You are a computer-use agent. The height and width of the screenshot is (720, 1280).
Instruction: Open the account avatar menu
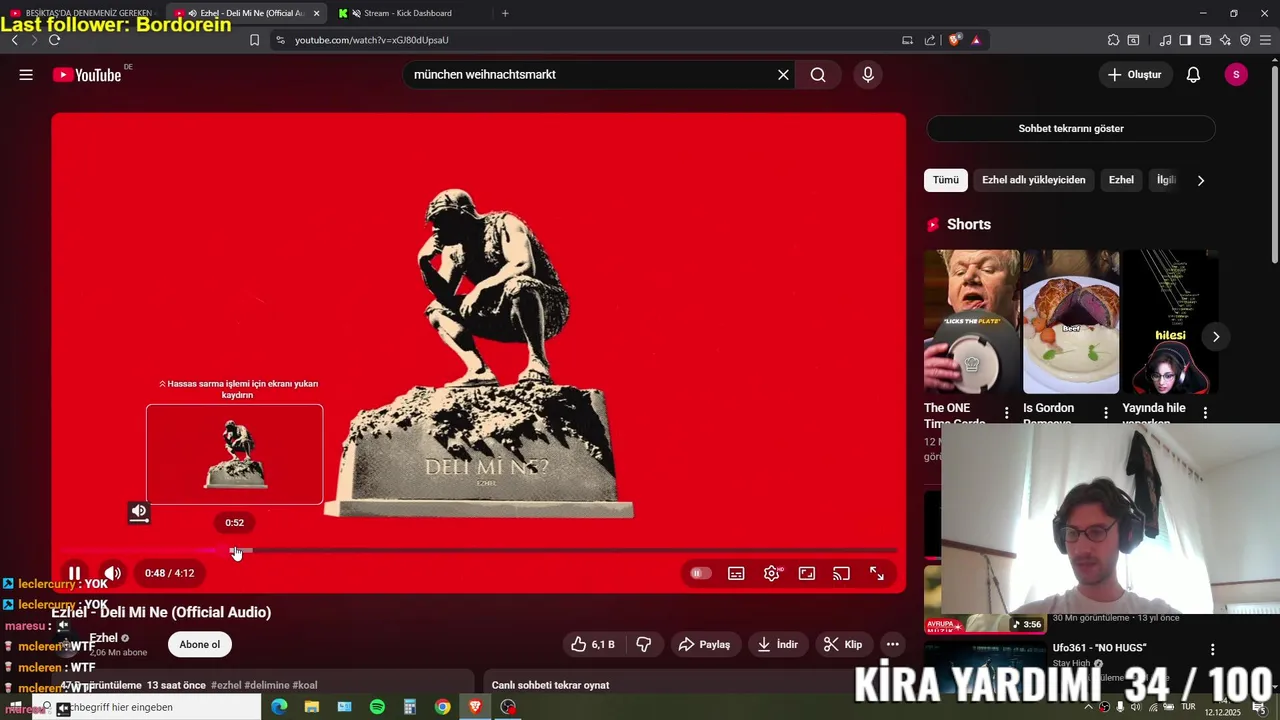tap(1236, 75)
